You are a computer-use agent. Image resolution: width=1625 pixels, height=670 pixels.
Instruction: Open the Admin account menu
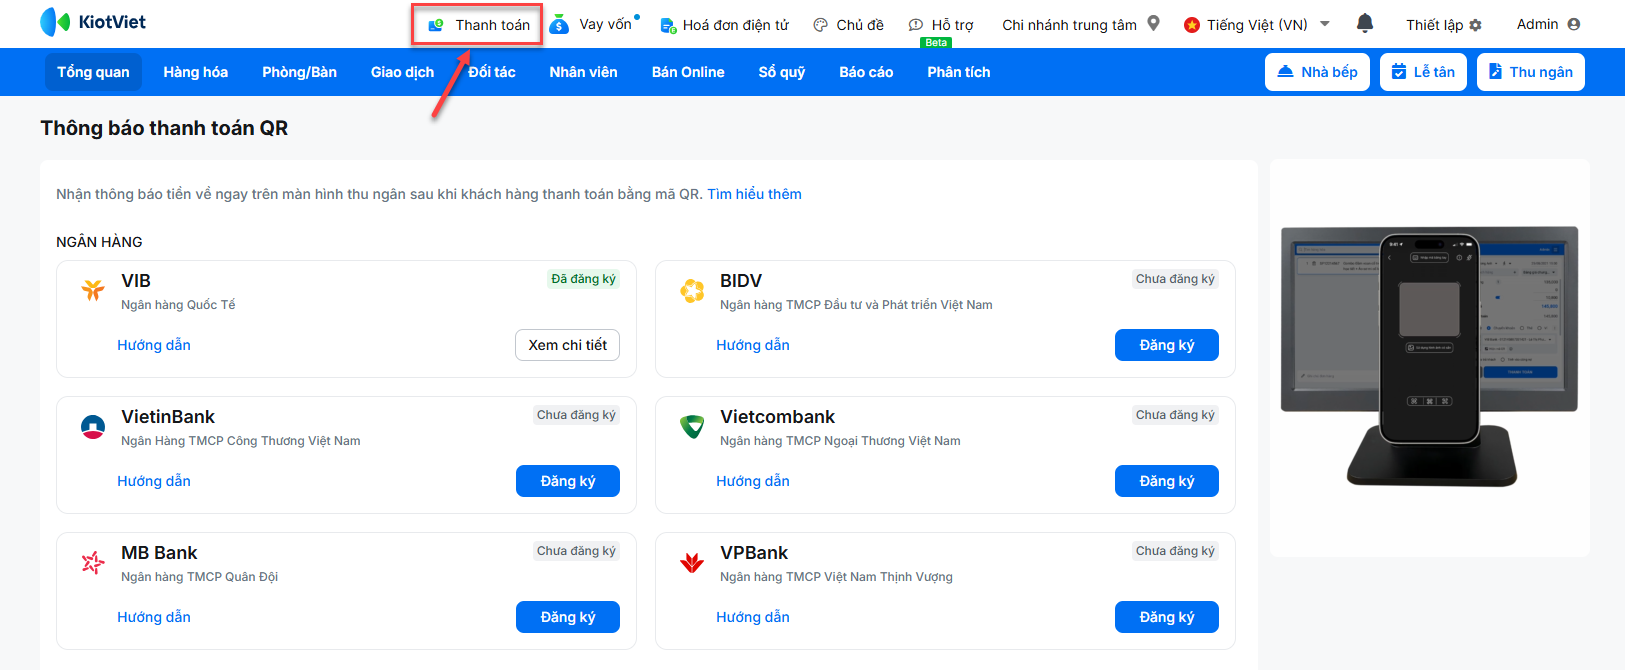(1549, 24)
